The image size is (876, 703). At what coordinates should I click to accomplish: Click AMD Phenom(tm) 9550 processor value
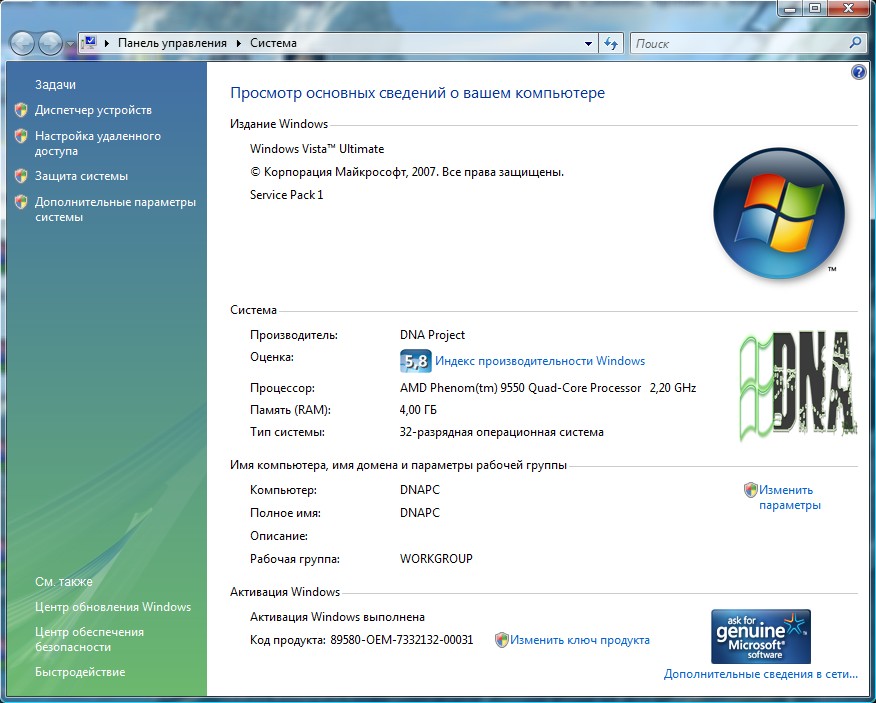(548, 388)
